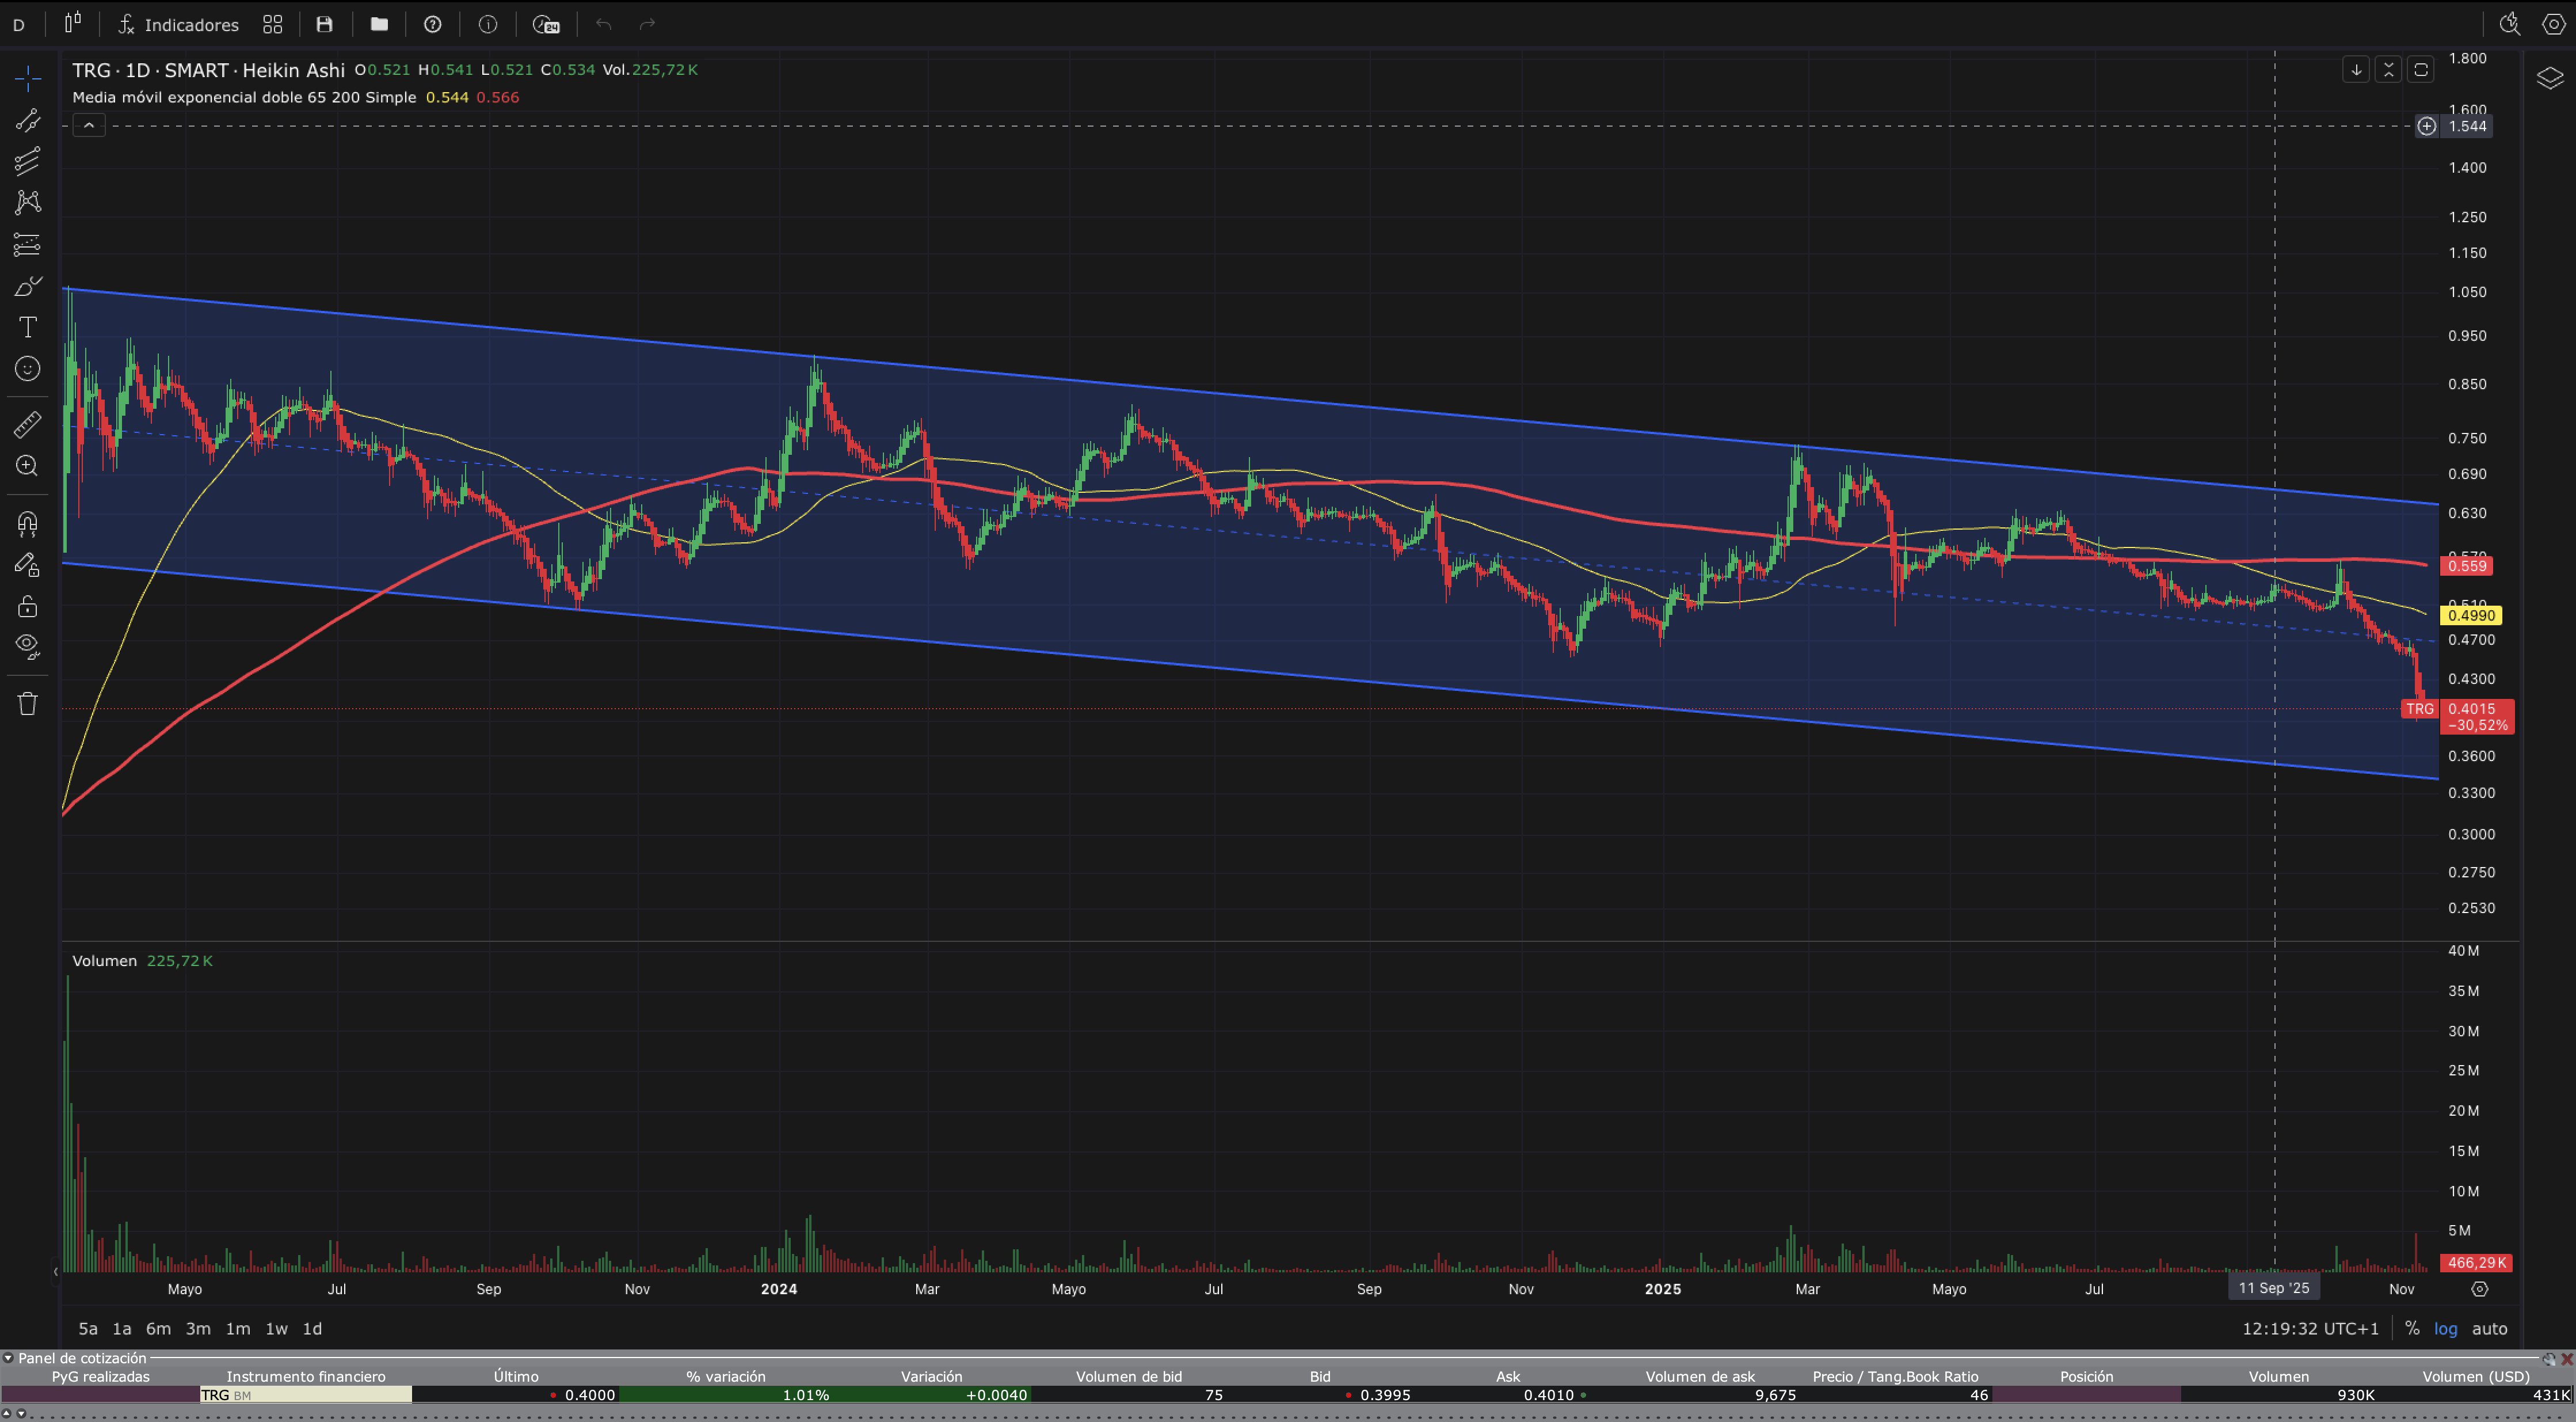Image resolution: width=2576 pixels, height=1422 pixels.
Task: Activate the magnet snap mode
Action: [x=28, y=524]
